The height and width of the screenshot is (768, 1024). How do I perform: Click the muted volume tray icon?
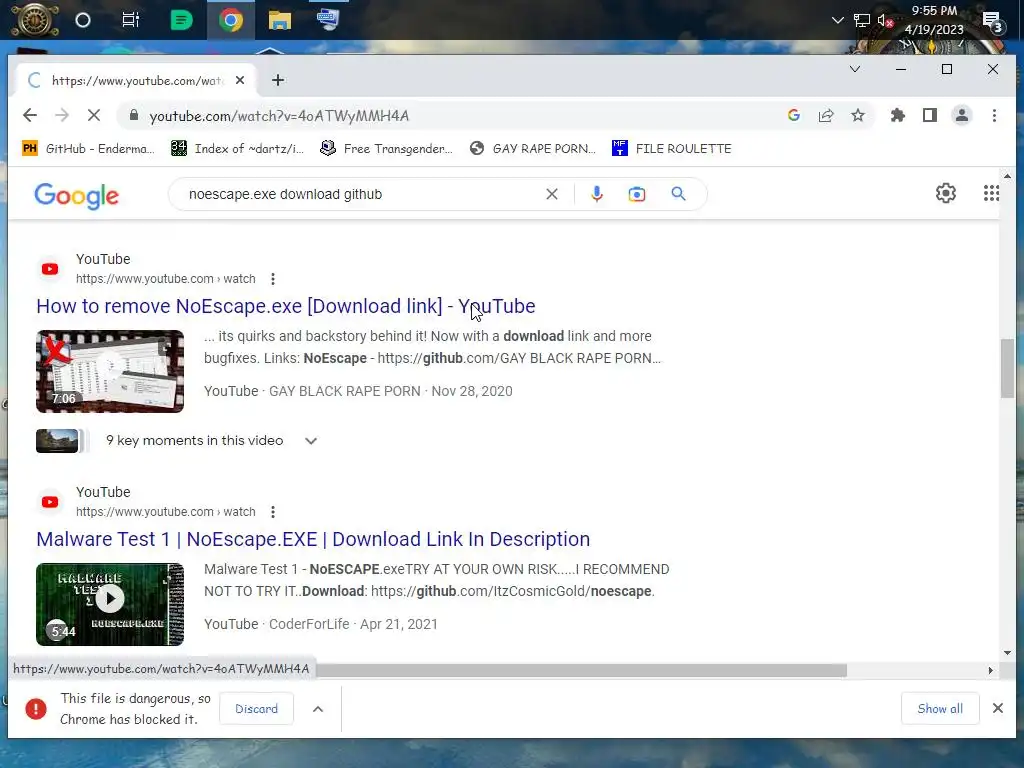[x=884, y=20]
